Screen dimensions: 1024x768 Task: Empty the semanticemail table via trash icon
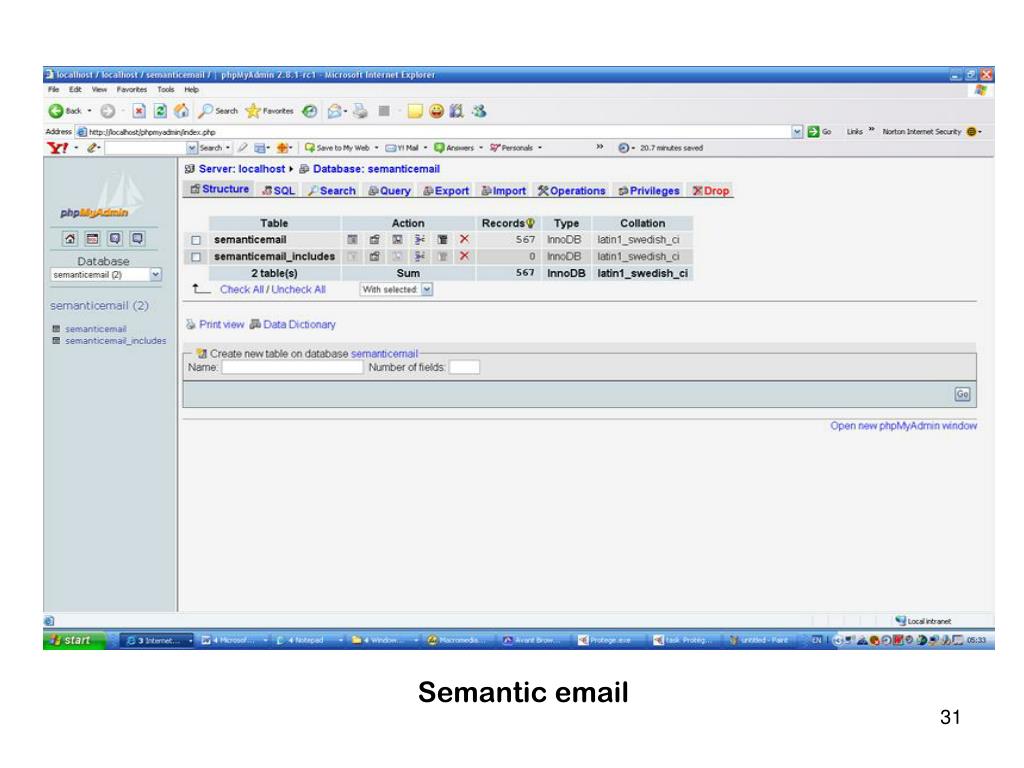[x=441, y=240]
